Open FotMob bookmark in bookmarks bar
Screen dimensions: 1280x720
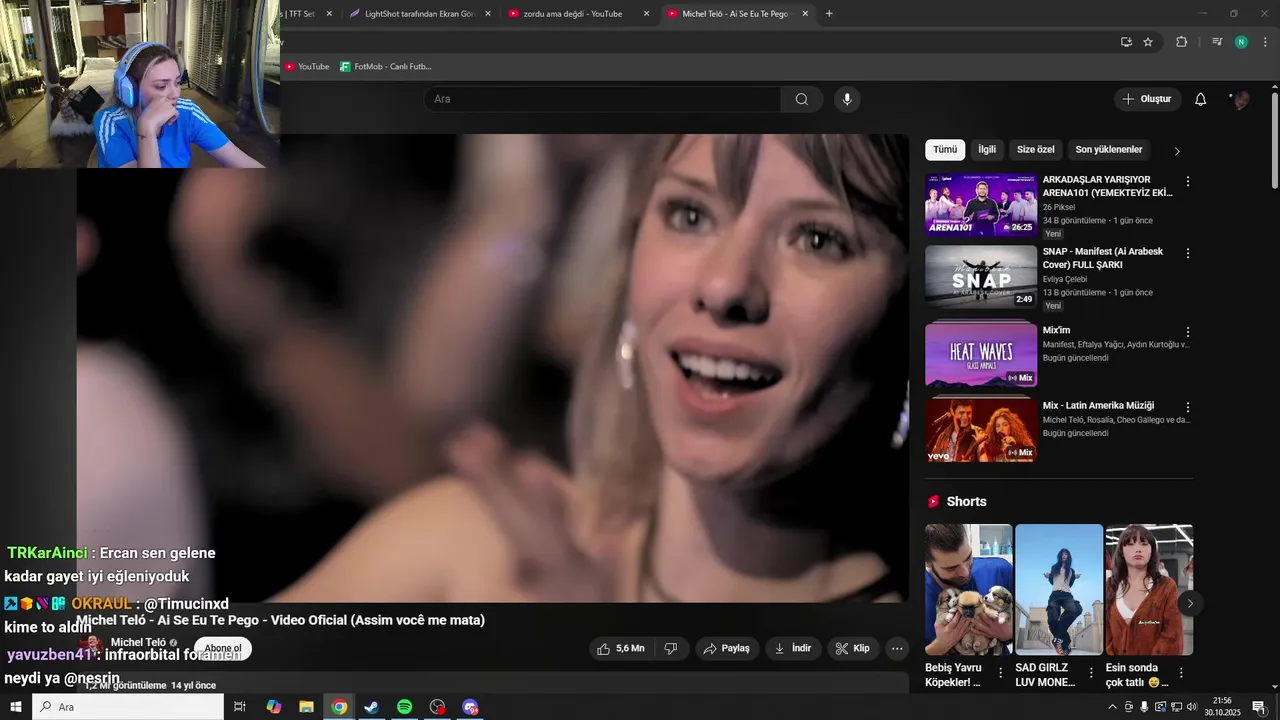[386, 66]
